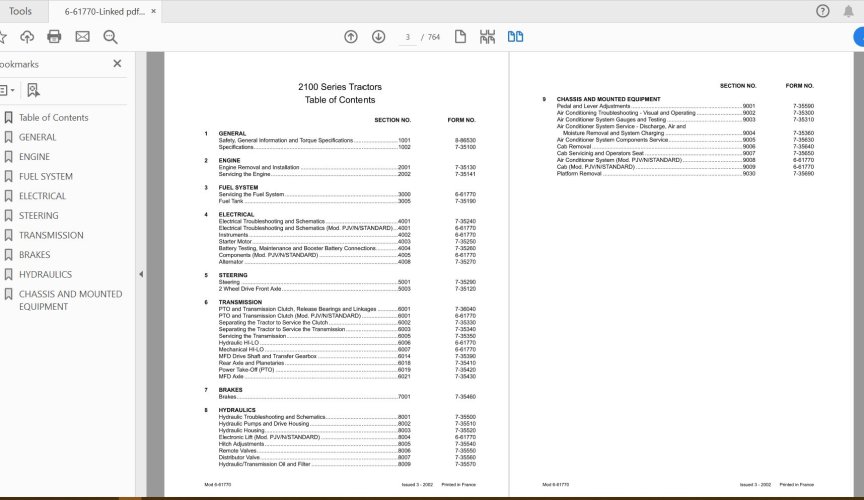Click the total page count 764
Viewport: 864px width, 500px height.
[434, 37]
